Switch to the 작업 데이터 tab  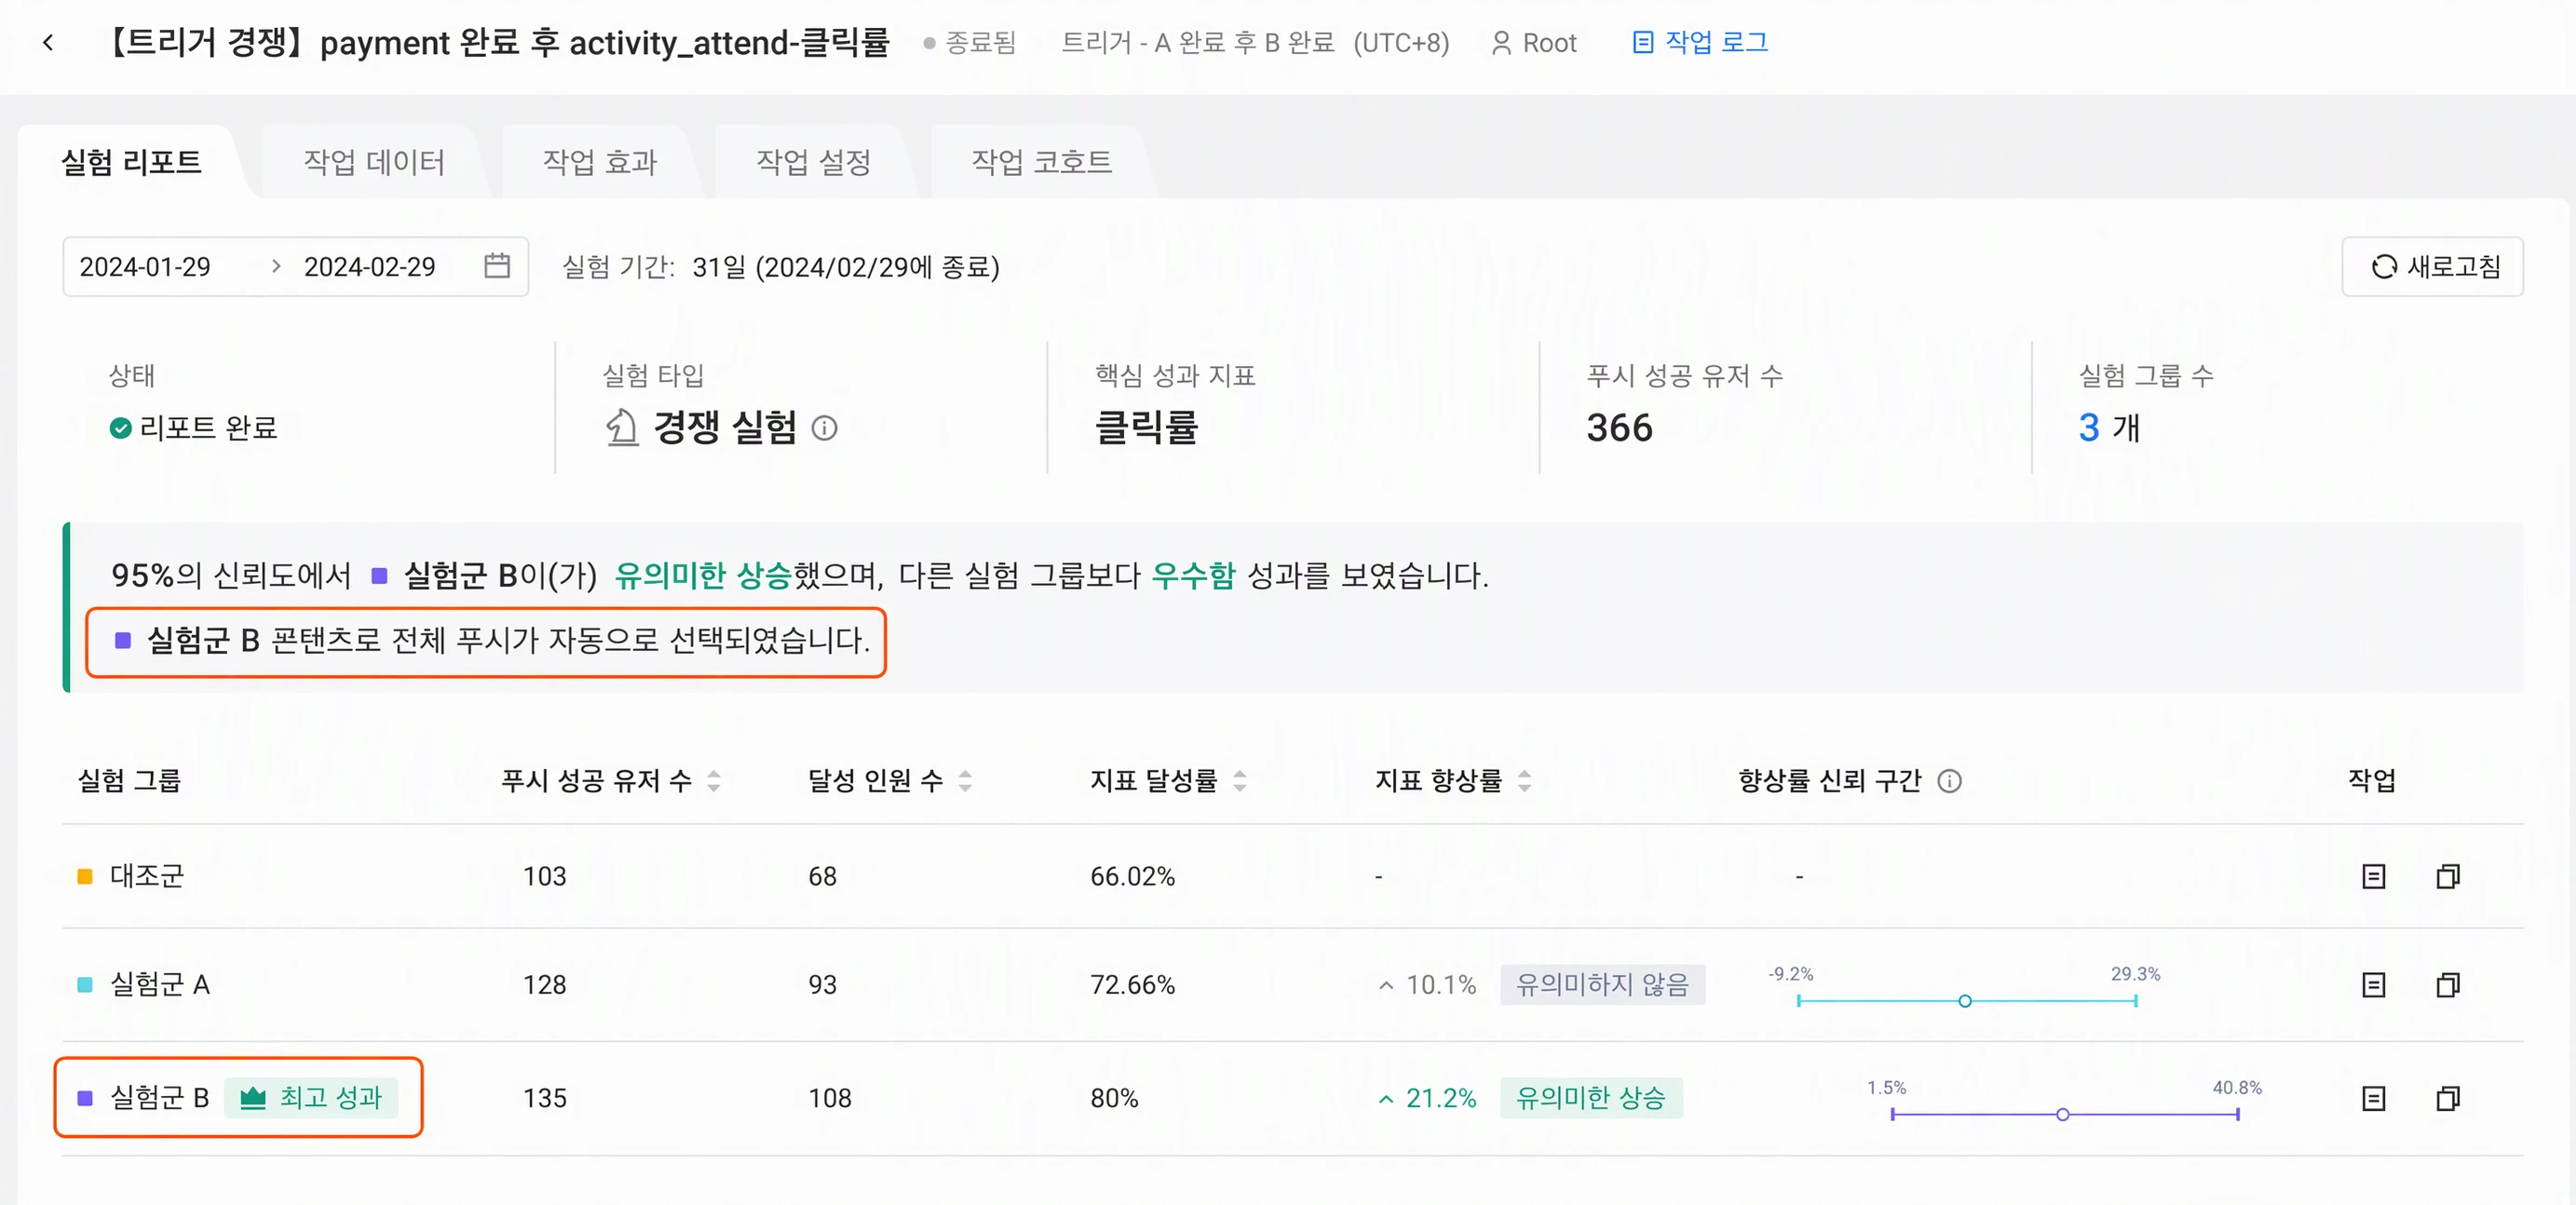[x=374, y=162]
